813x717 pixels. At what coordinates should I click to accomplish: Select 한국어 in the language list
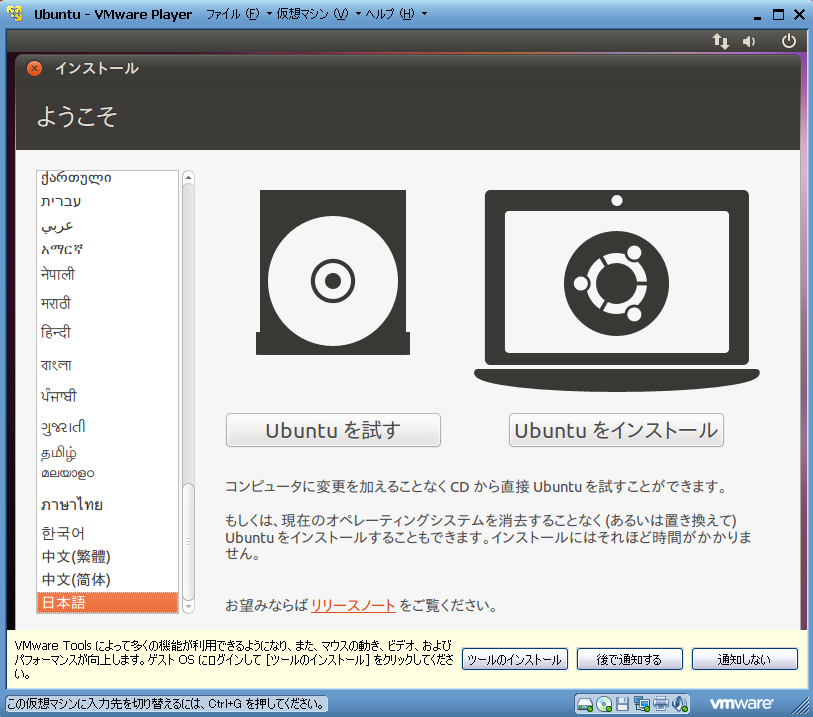[107, 533]
